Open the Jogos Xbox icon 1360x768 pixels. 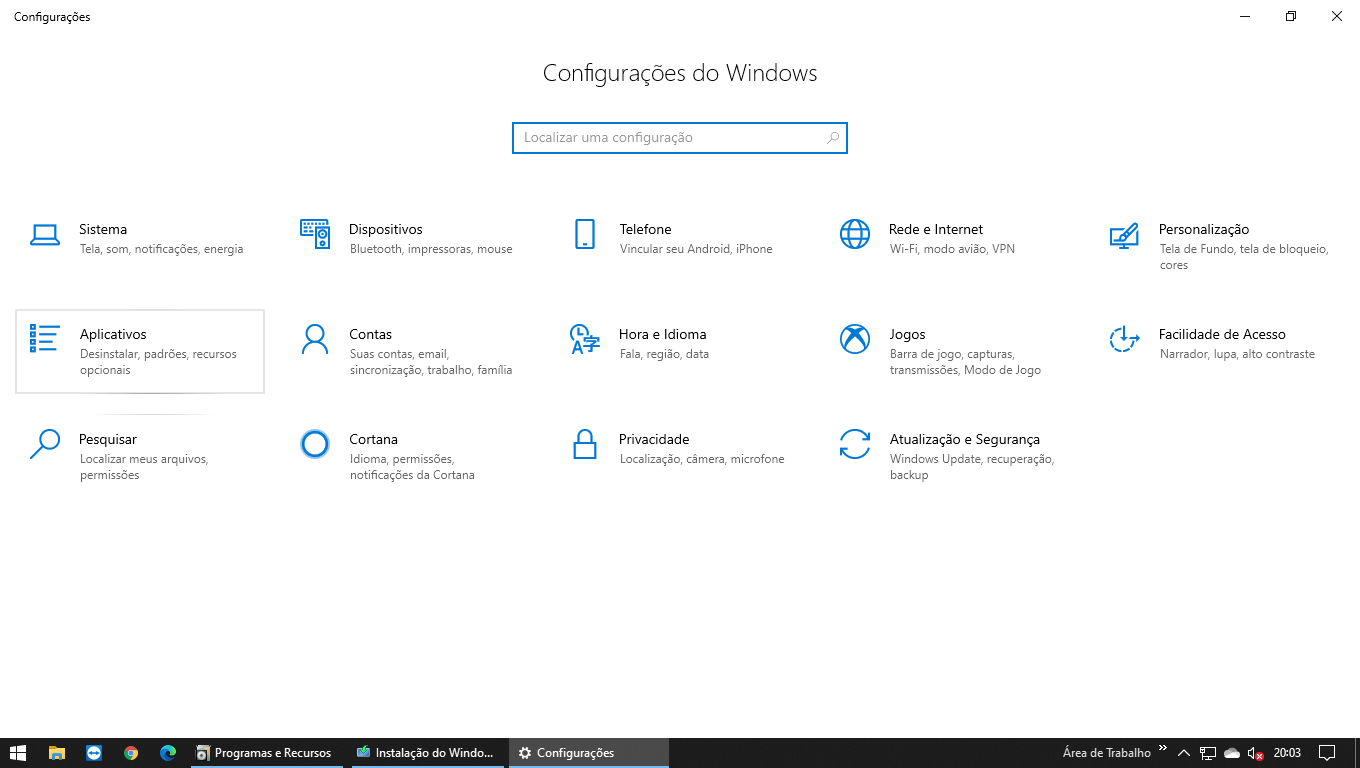[x=855, y=339]
